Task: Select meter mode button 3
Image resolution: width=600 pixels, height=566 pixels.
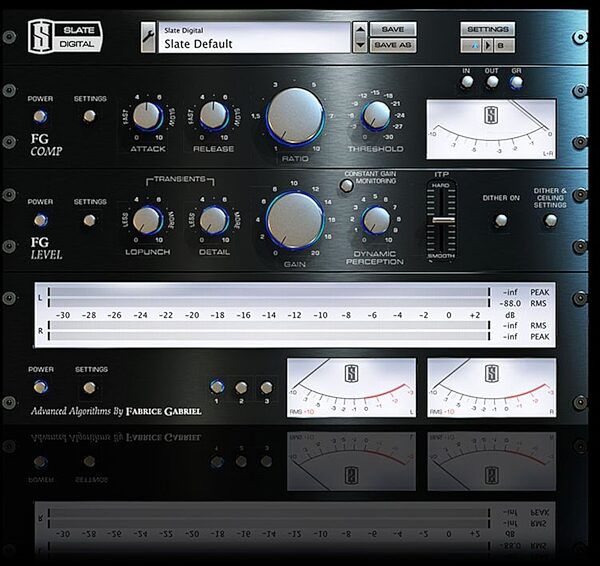Action: tap(266, 388)
